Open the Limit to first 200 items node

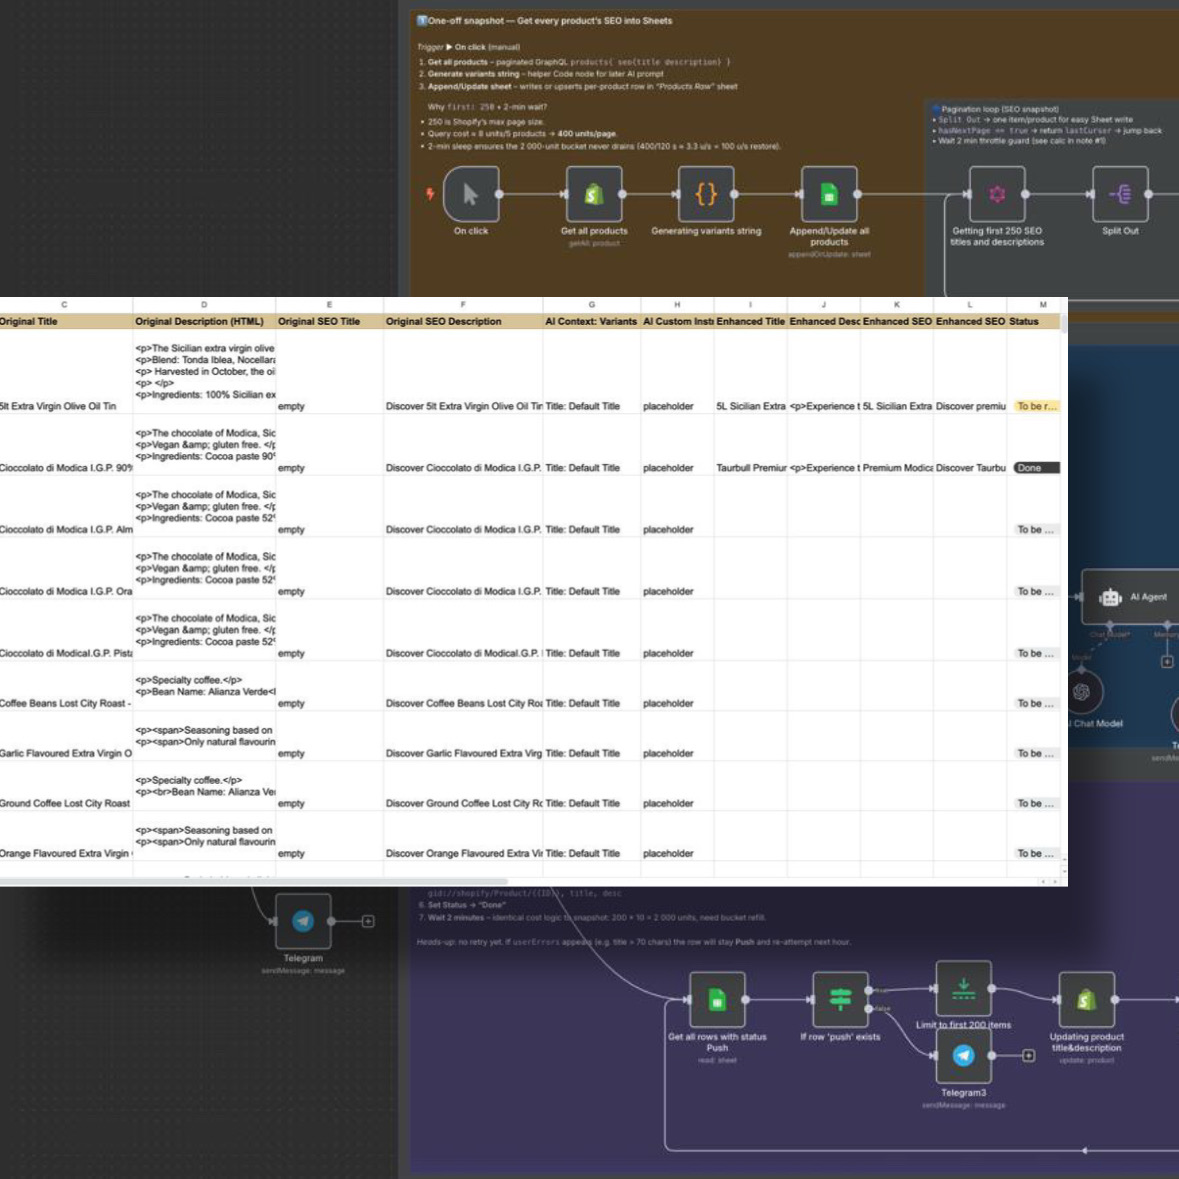coord(963,989)
